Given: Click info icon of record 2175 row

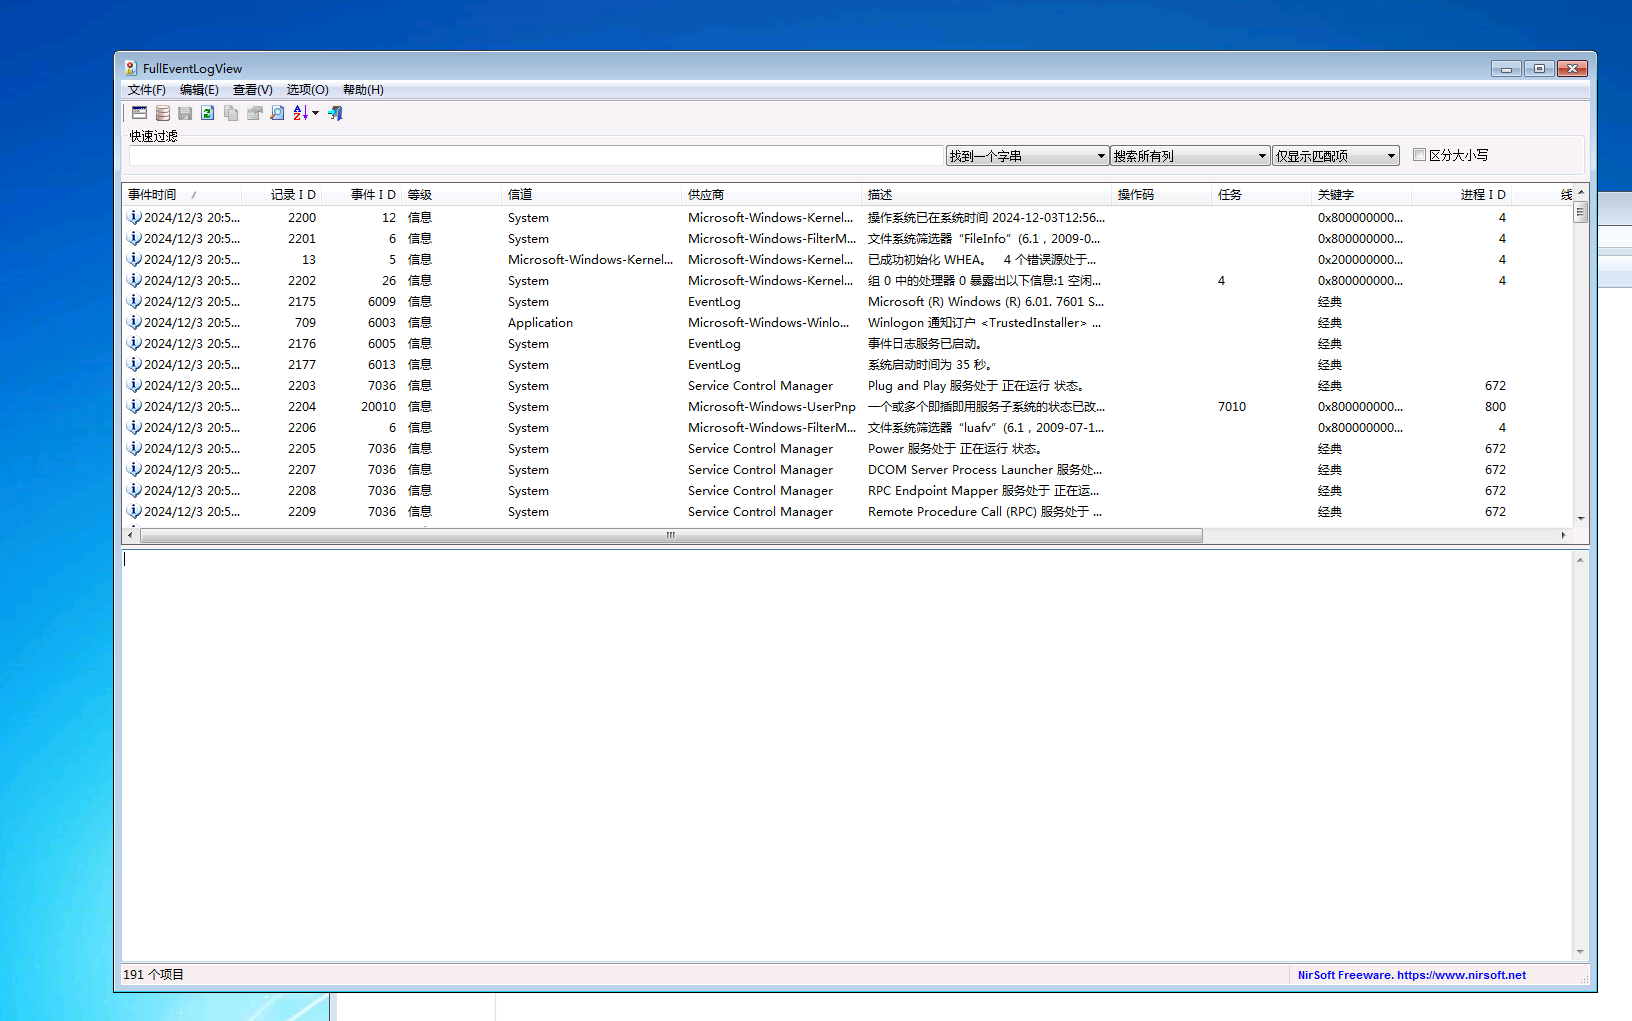Looking at the screenshot, I should (134, 301).
